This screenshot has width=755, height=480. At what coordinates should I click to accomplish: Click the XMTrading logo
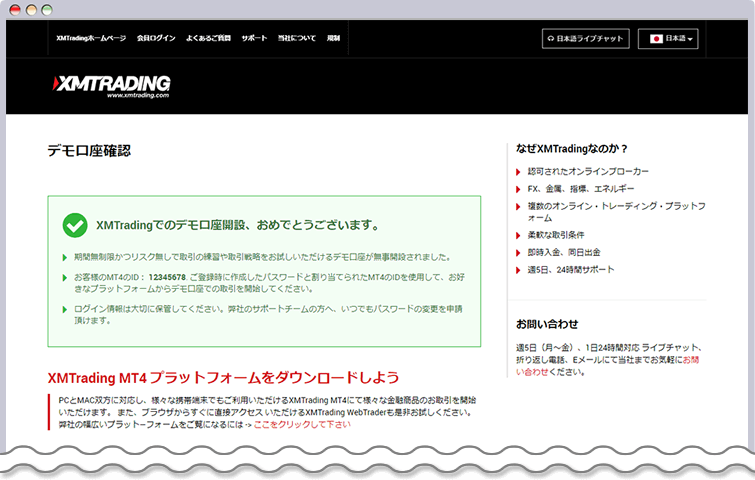coord(111,87)
